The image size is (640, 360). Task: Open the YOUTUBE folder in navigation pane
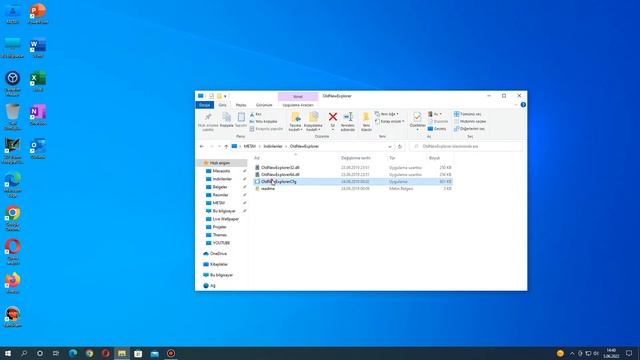(x=221, y=243)
